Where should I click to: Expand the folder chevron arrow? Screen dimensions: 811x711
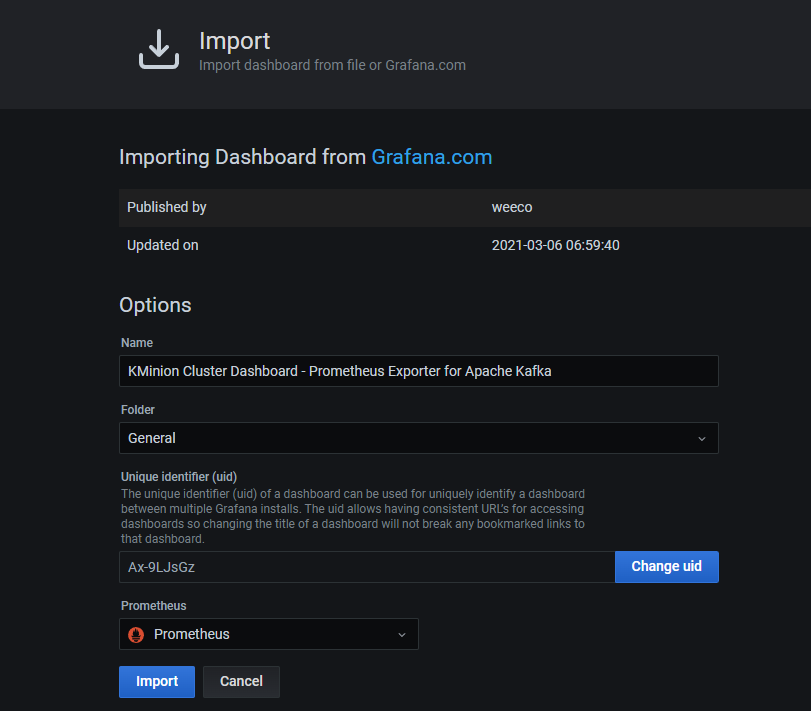701,439
